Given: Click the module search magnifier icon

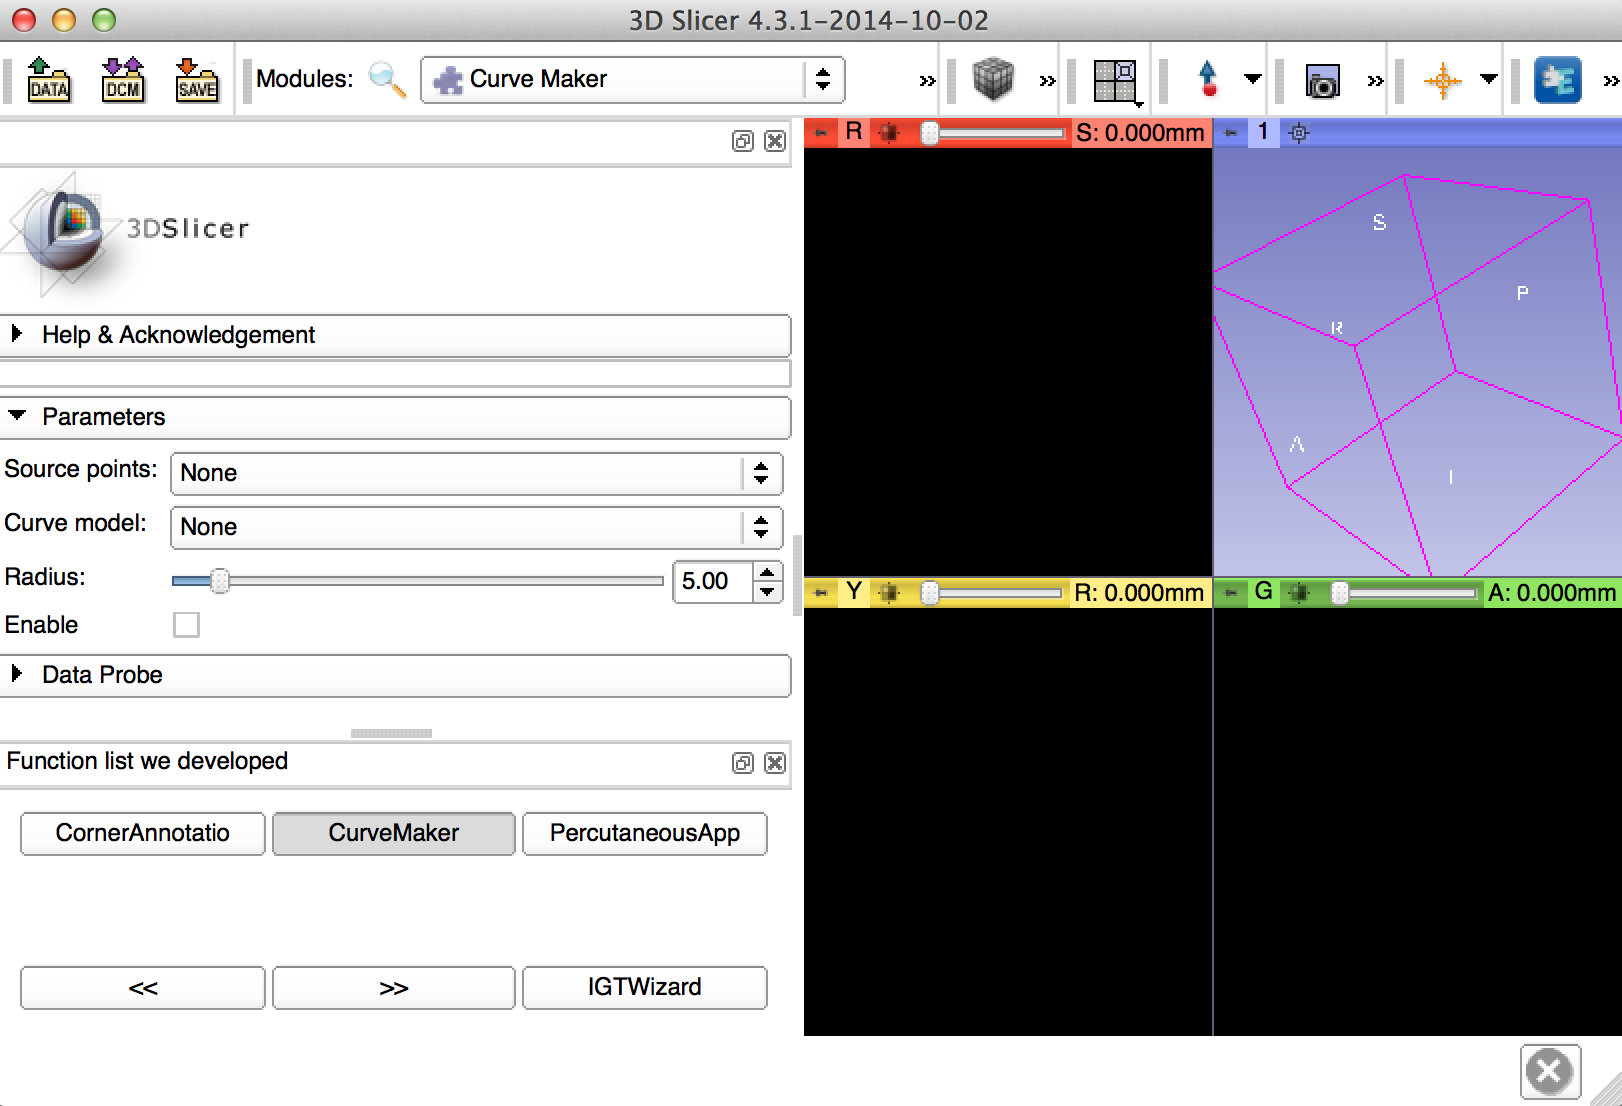Looking at the screenshot, I should [x=387, y=80].
